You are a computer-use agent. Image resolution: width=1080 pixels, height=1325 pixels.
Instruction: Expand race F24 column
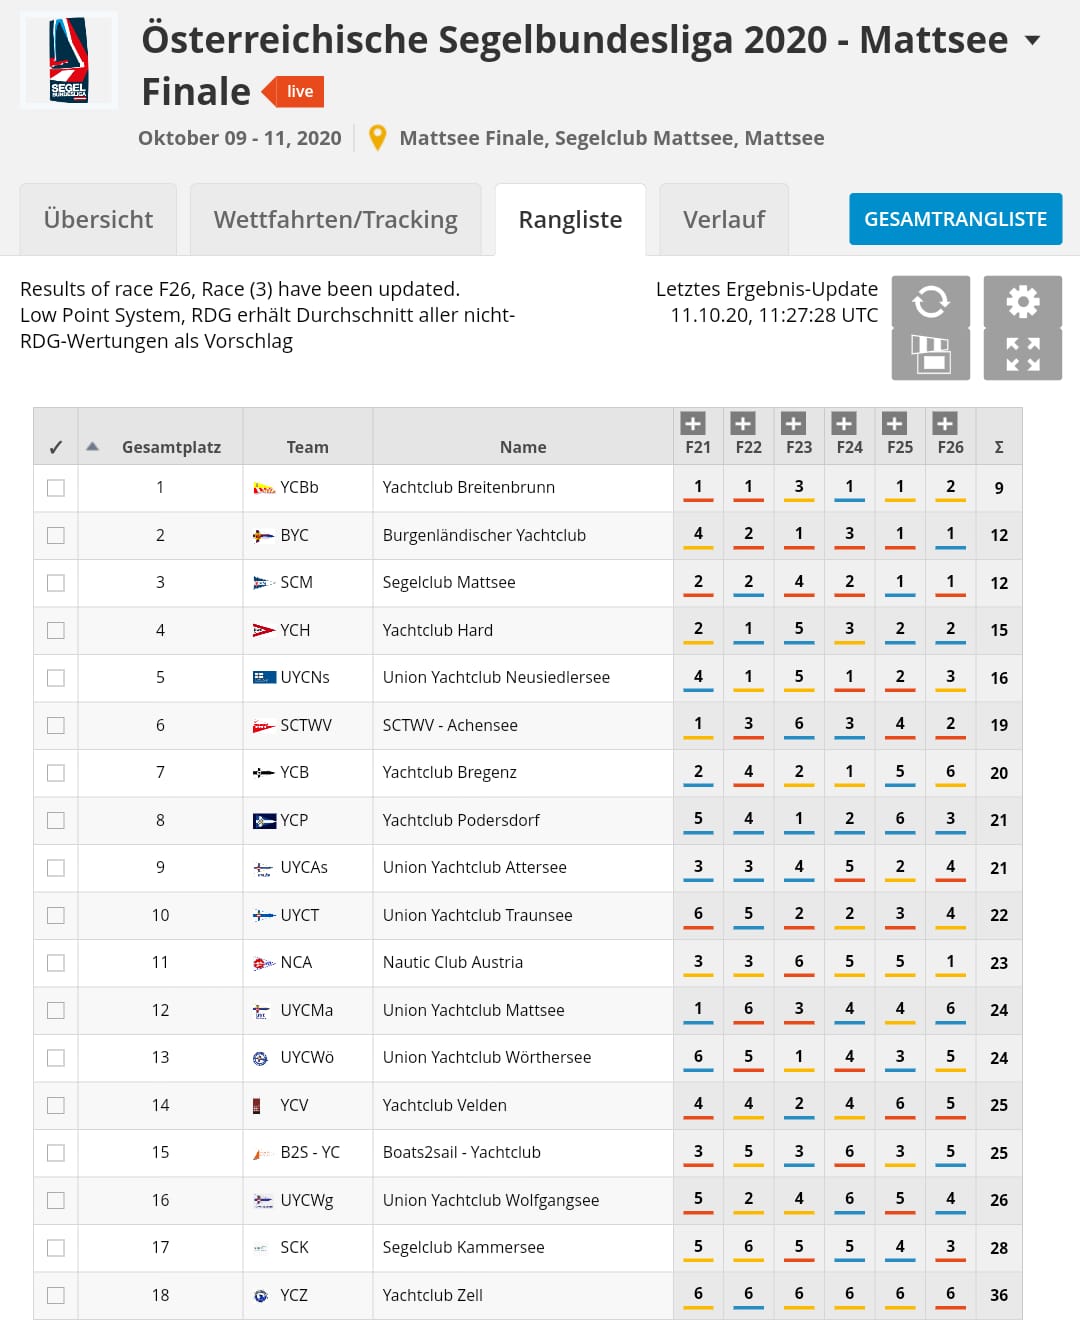point(844,423)
